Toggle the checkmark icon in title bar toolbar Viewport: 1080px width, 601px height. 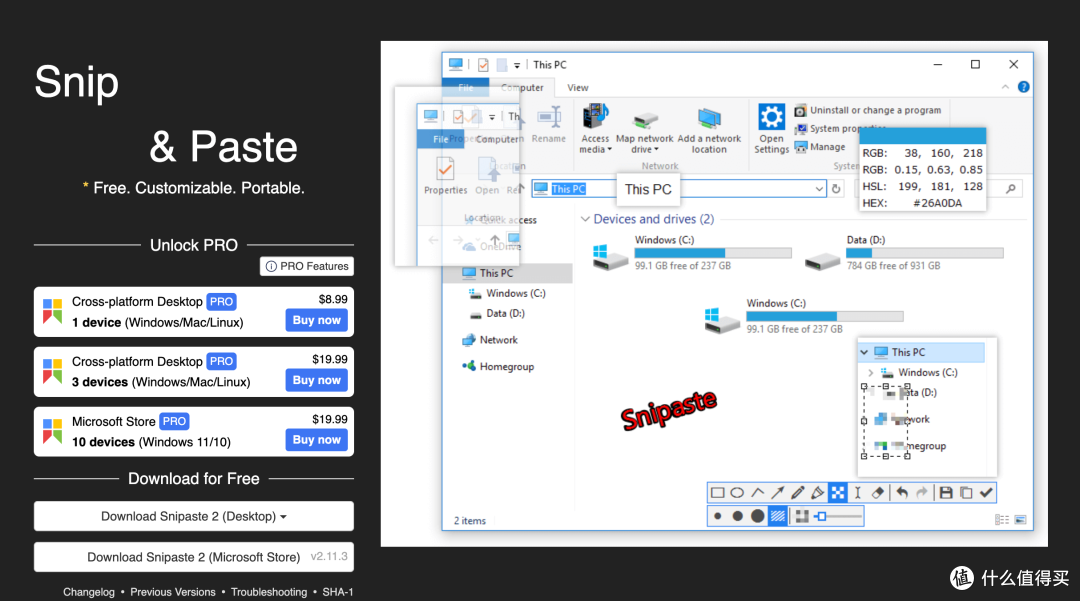tap(484, 65)
